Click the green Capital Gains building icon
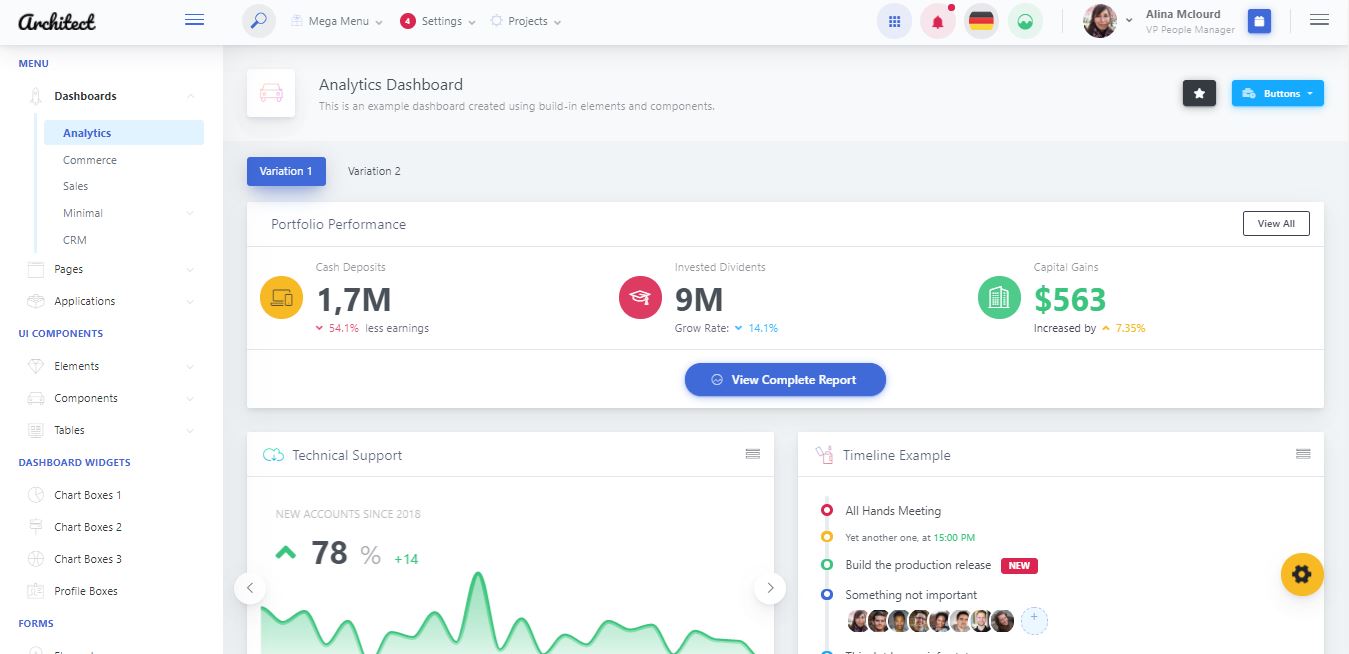This screenshot has width=1349, height=654. coord(998,298)
